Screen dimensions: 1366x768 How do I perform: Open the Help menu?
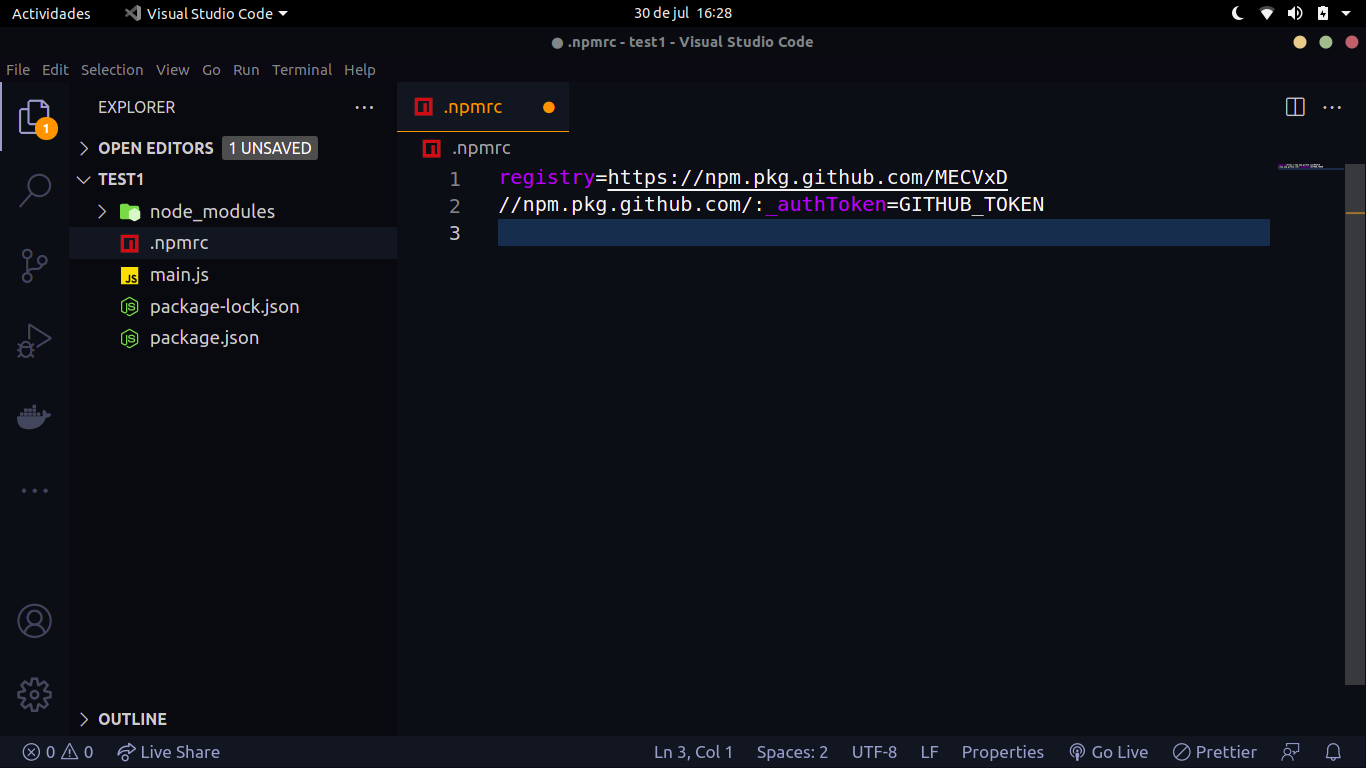(360, 70)
